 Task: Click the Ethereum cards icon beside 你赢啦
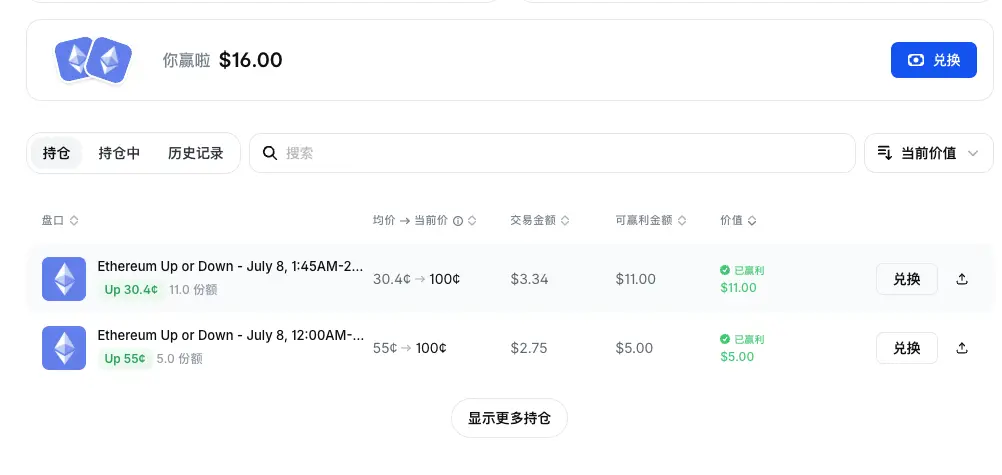pyautogui.click(x=93, y=60)
